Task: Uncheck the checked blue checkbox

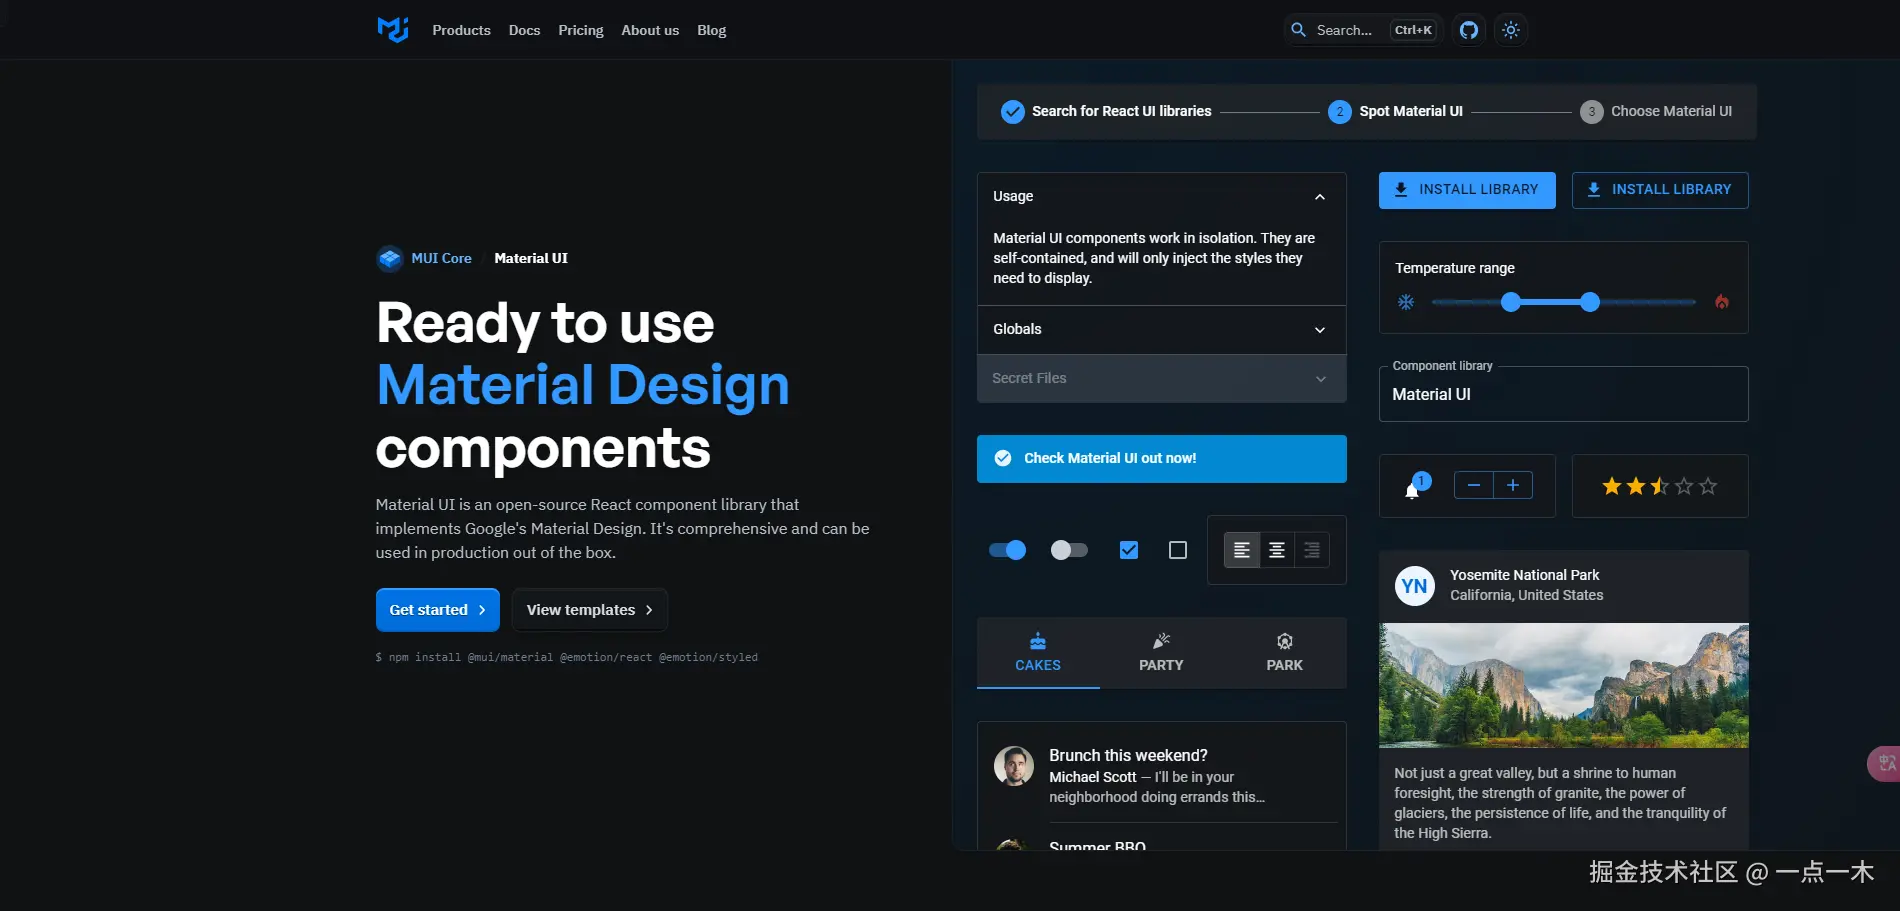Action: click(1129, 550)
